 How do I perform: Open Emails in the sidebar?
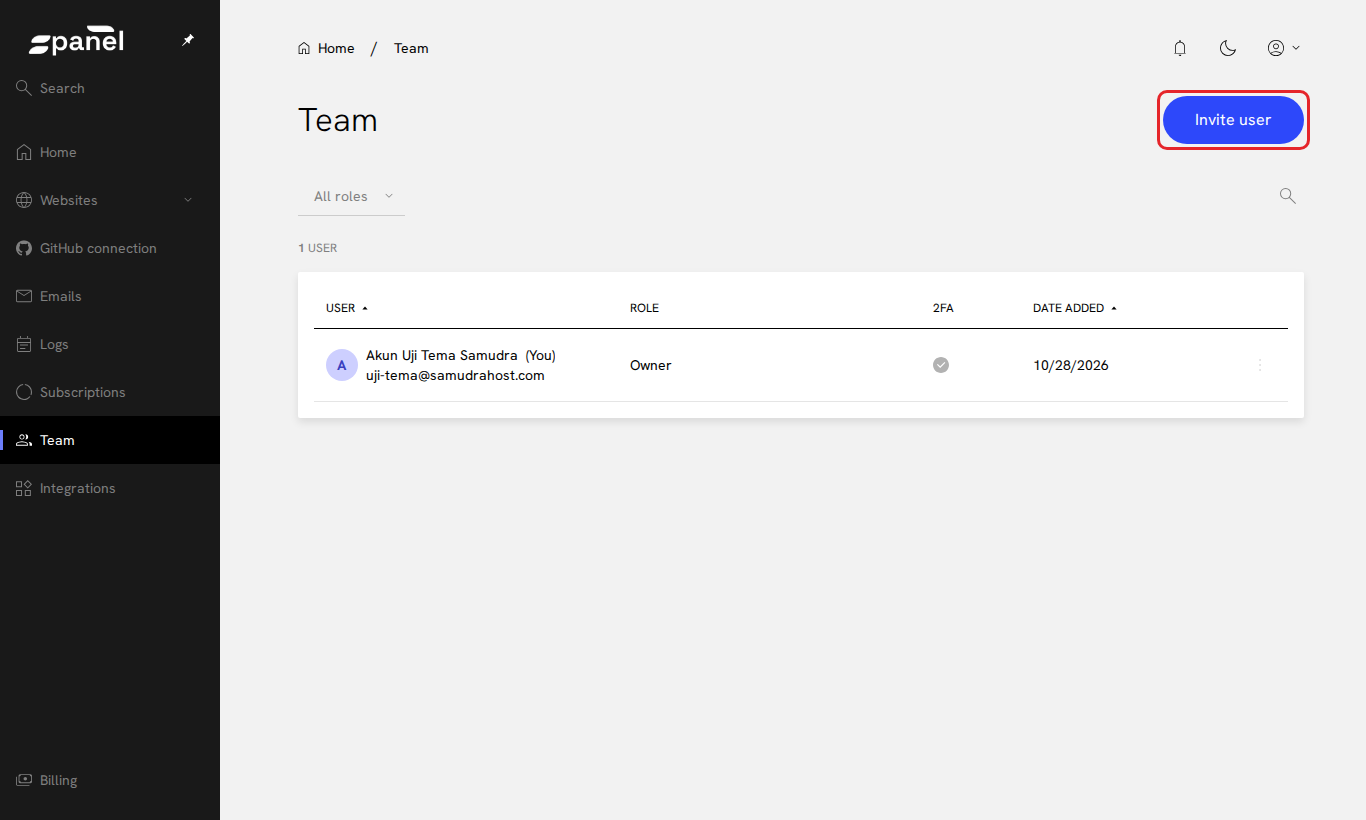point(110,296)
